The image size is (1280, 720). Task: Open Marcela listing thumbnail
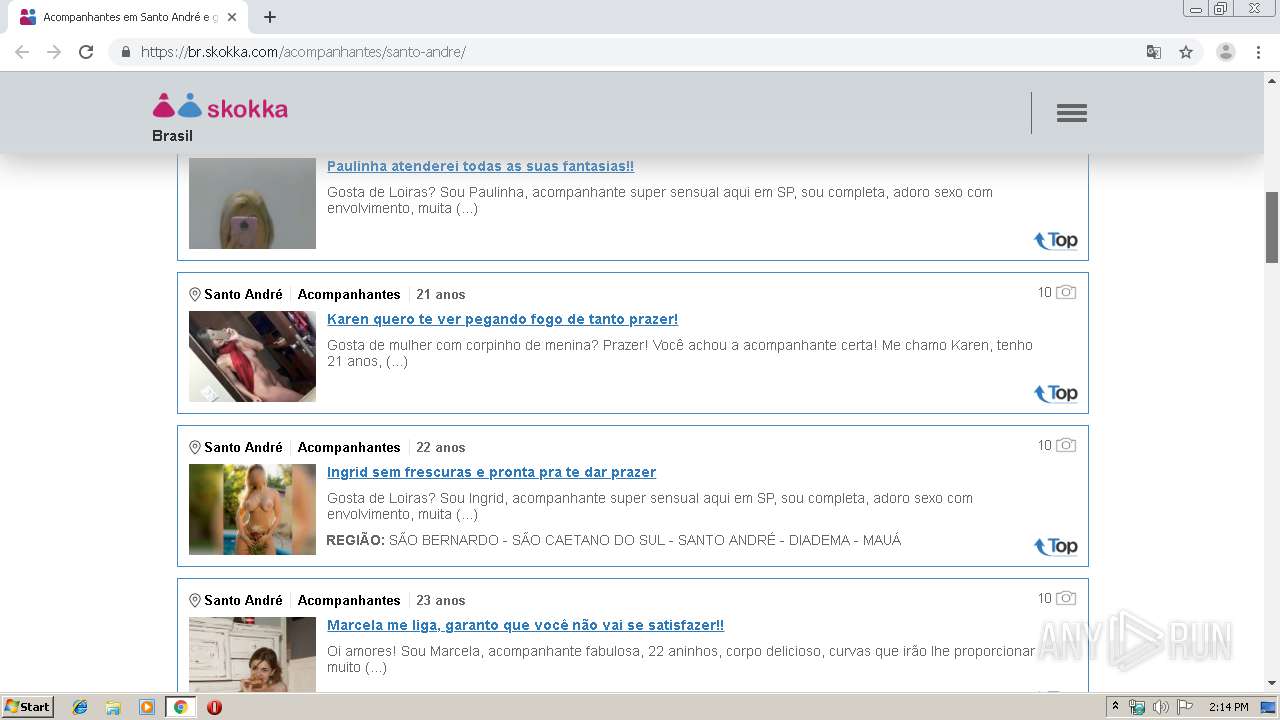[252, 654]
